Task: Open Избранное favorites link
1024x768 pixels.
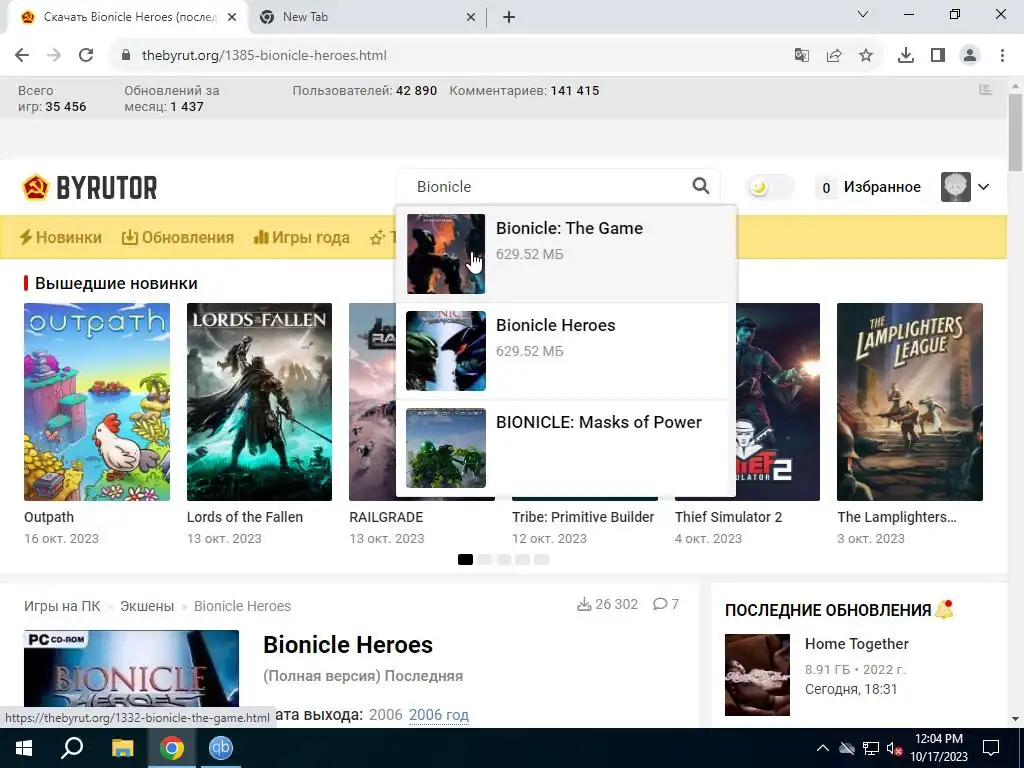Action: click(x=882, y=187)
